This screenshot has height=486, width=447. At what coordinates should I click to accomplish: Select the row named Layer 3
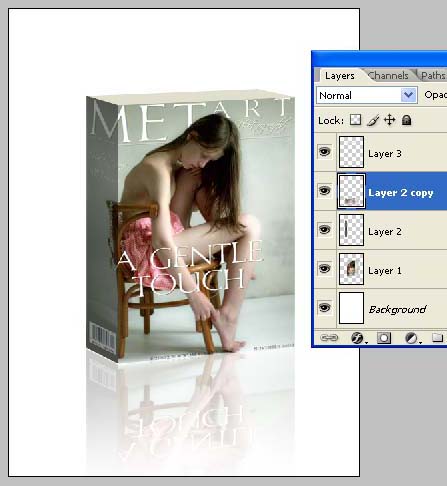coord(380,152)
